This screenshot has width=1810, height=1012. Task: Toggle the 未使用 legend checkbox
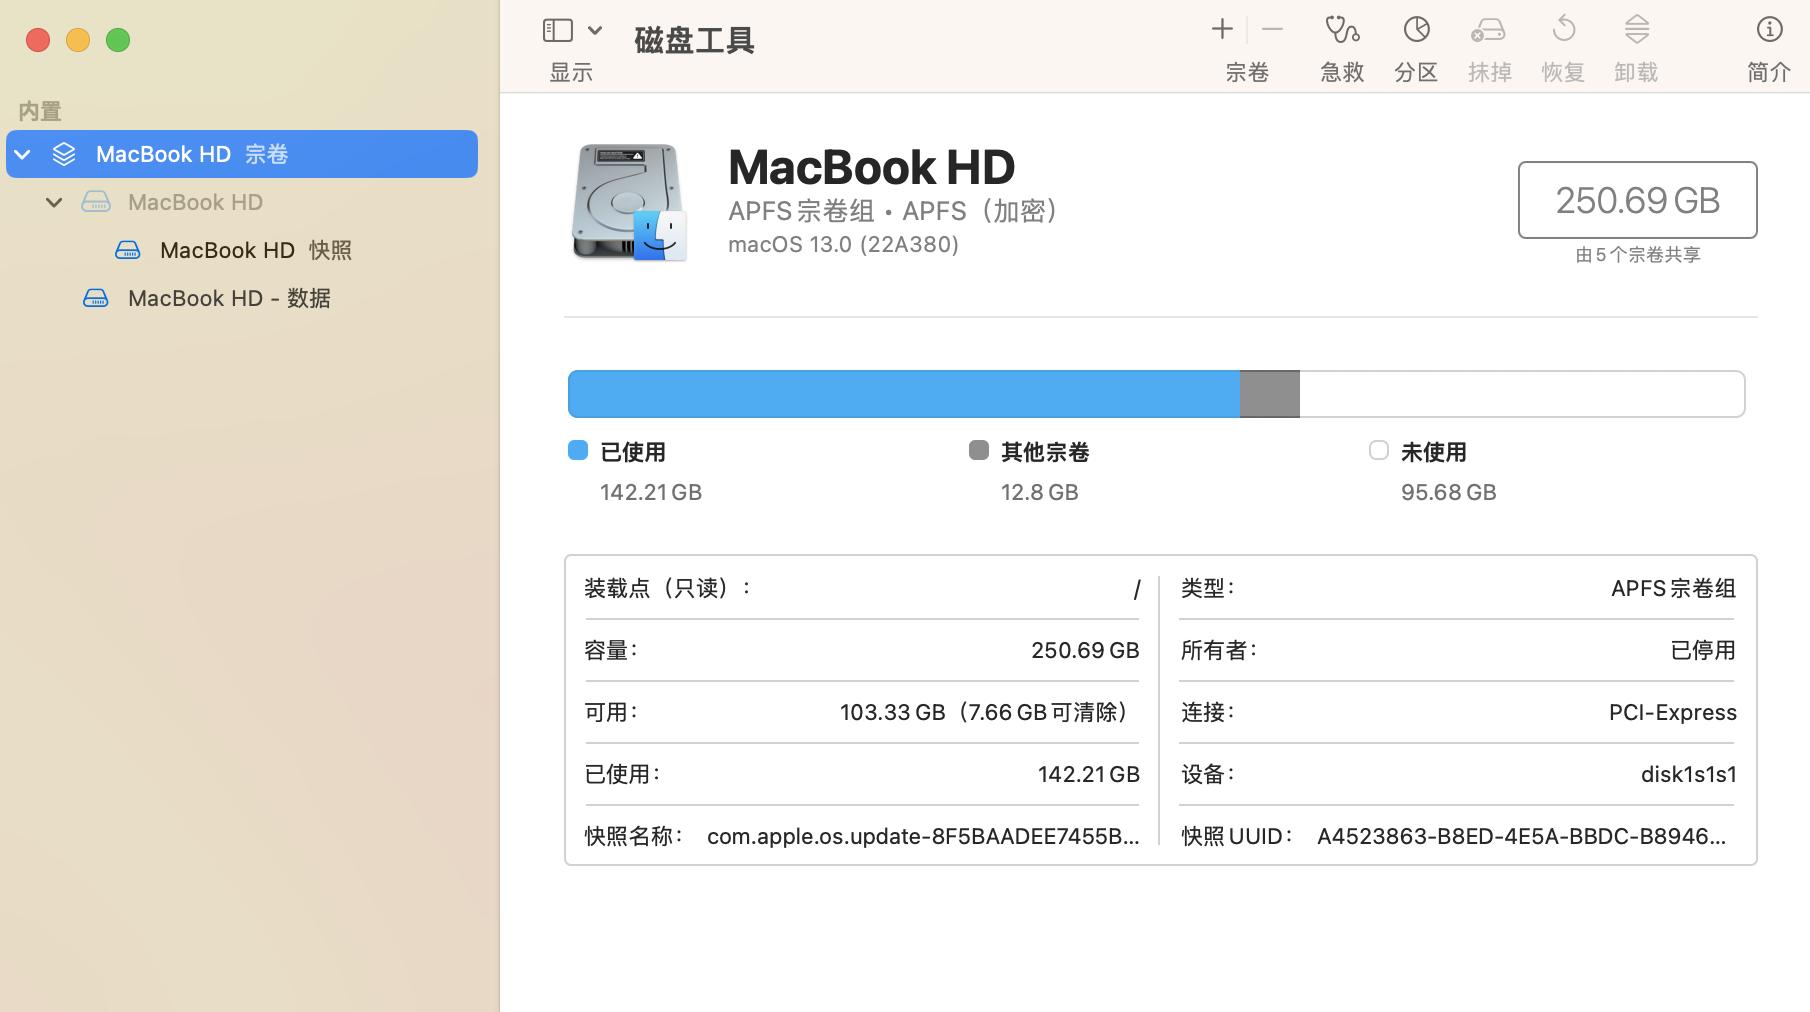click(1379, 450)
